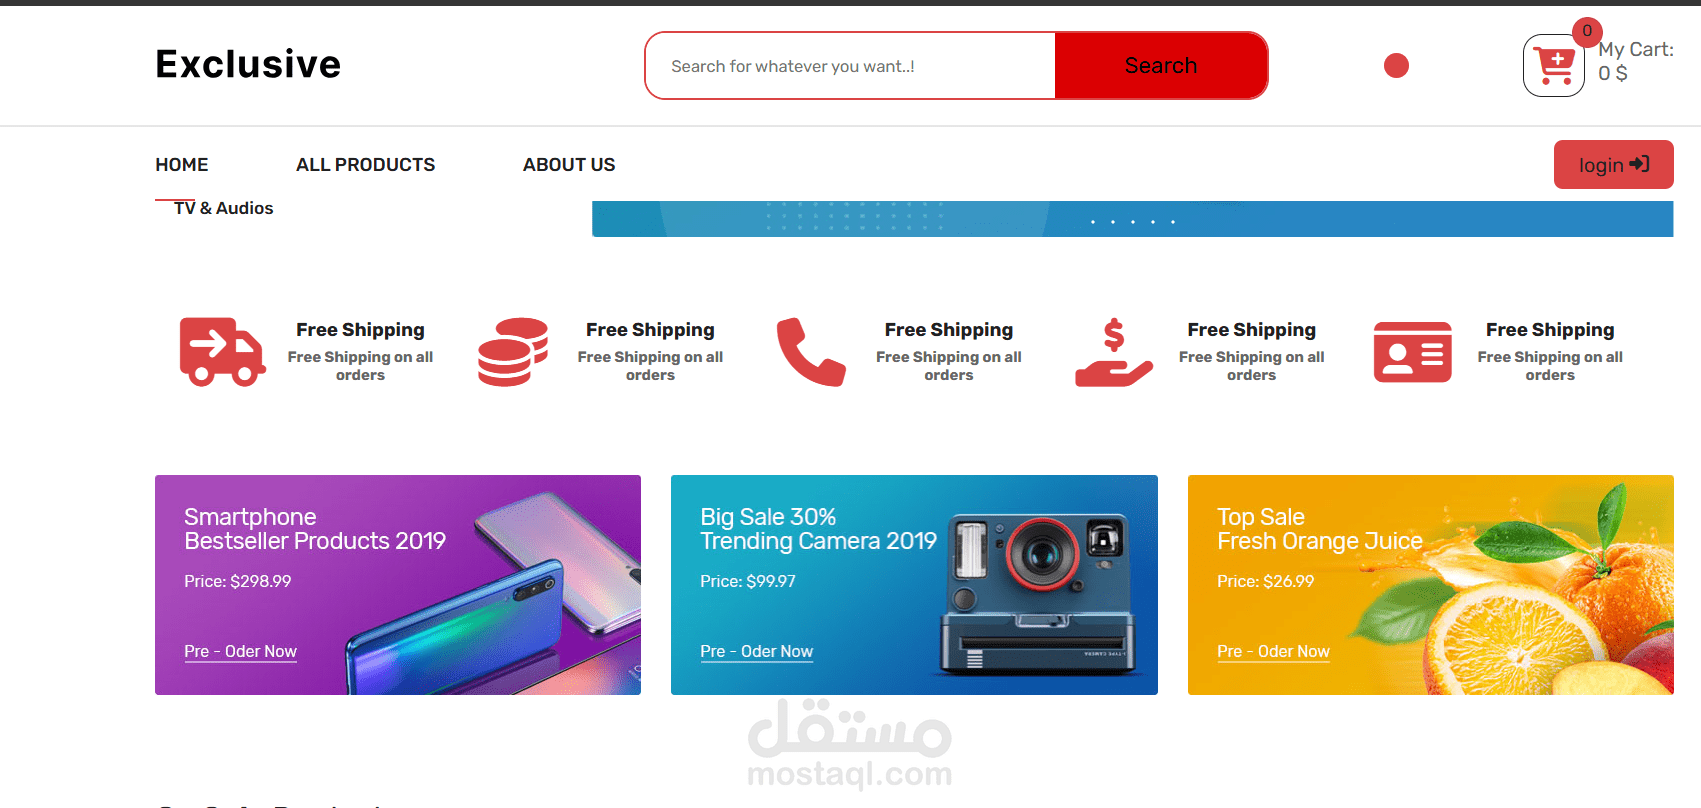Open the ABOUT US page
1701x808 pixels.
(569, 165)
